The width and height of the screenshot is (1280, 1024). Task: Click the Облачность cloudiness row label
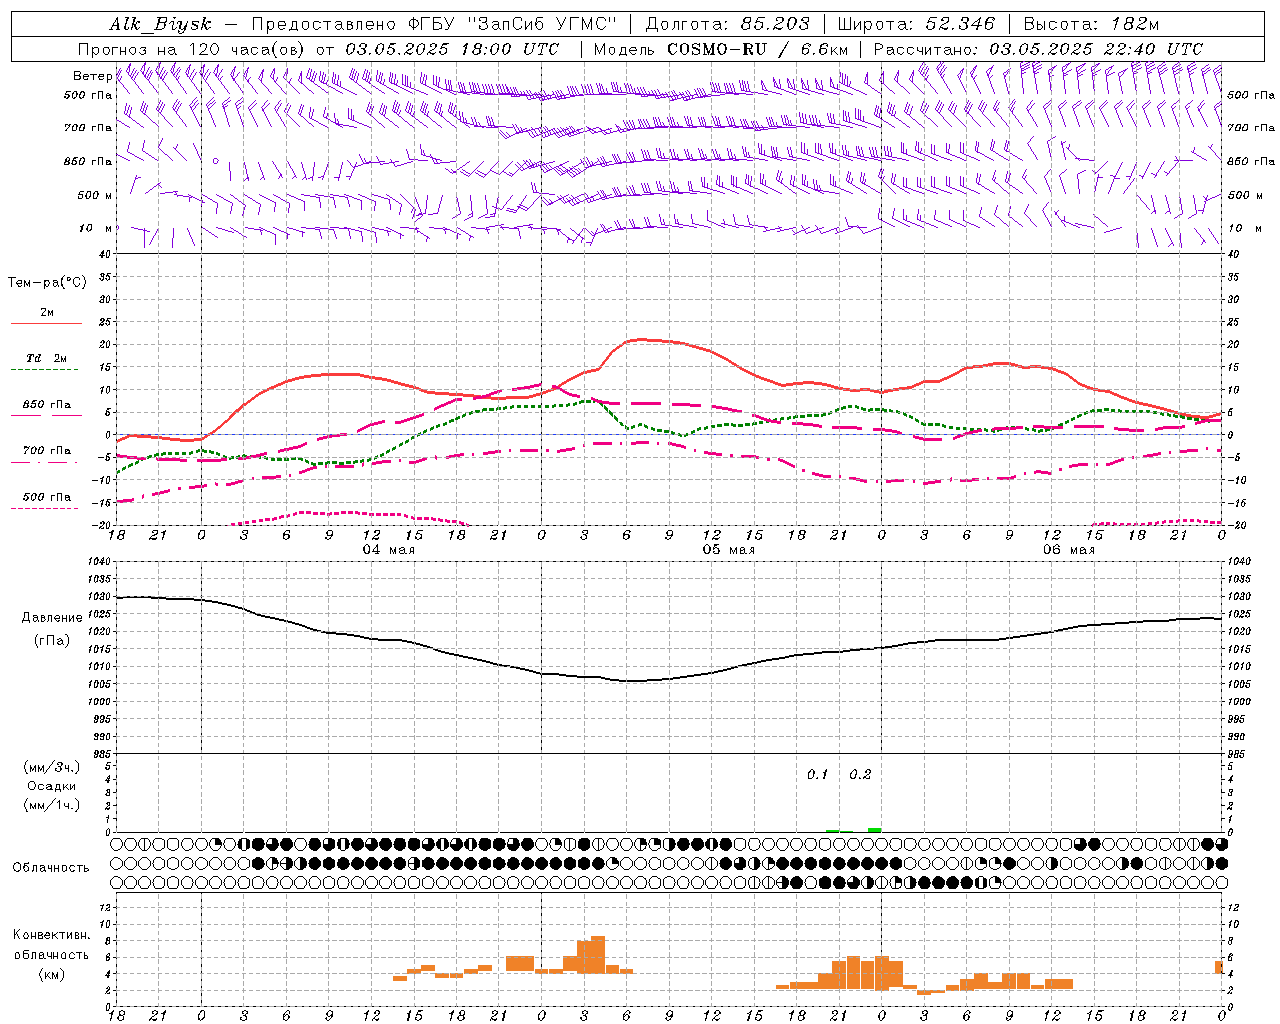[51, 867]
